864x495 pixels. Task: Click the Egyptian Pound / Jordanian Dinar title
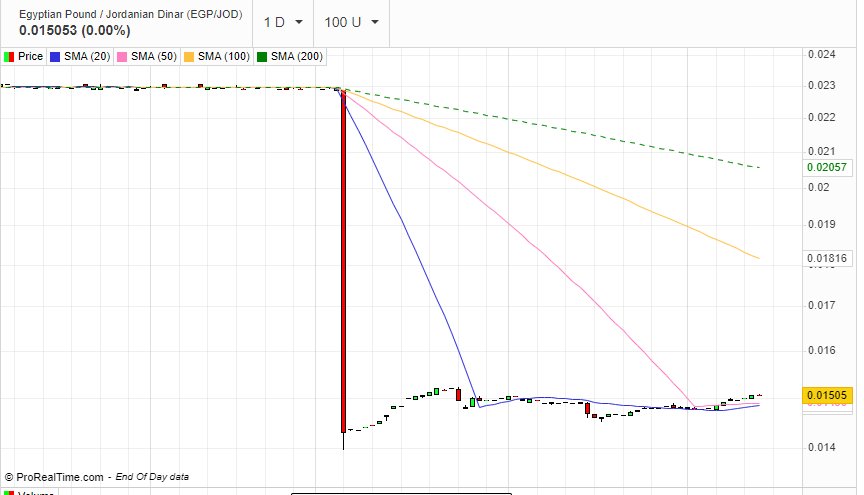pos(131,14)
